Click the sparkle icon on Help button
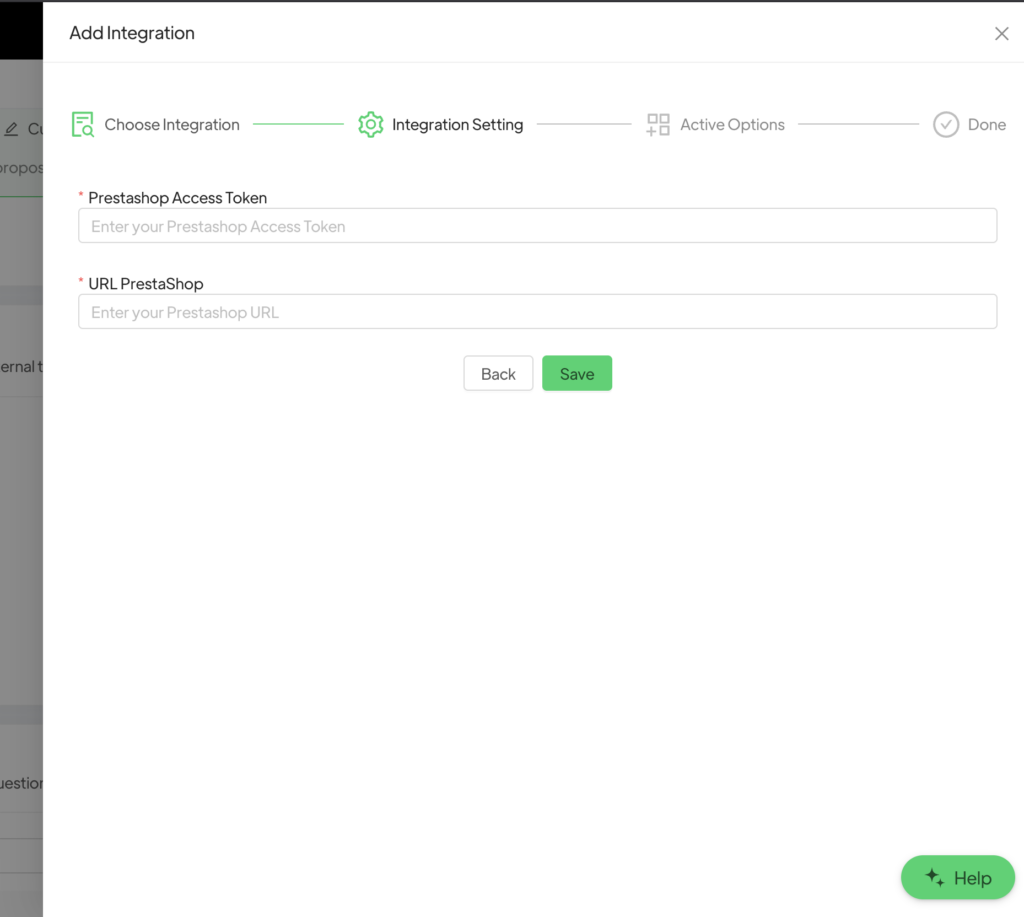The image size is (1024, 917). pyautogui.click(x=935, y=878)
